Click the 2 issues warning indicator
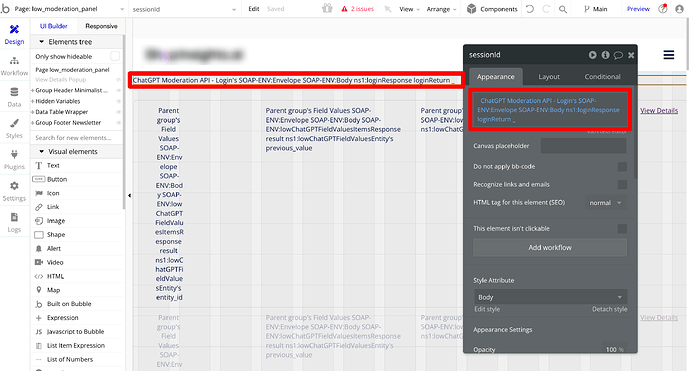 pos(358,9)
